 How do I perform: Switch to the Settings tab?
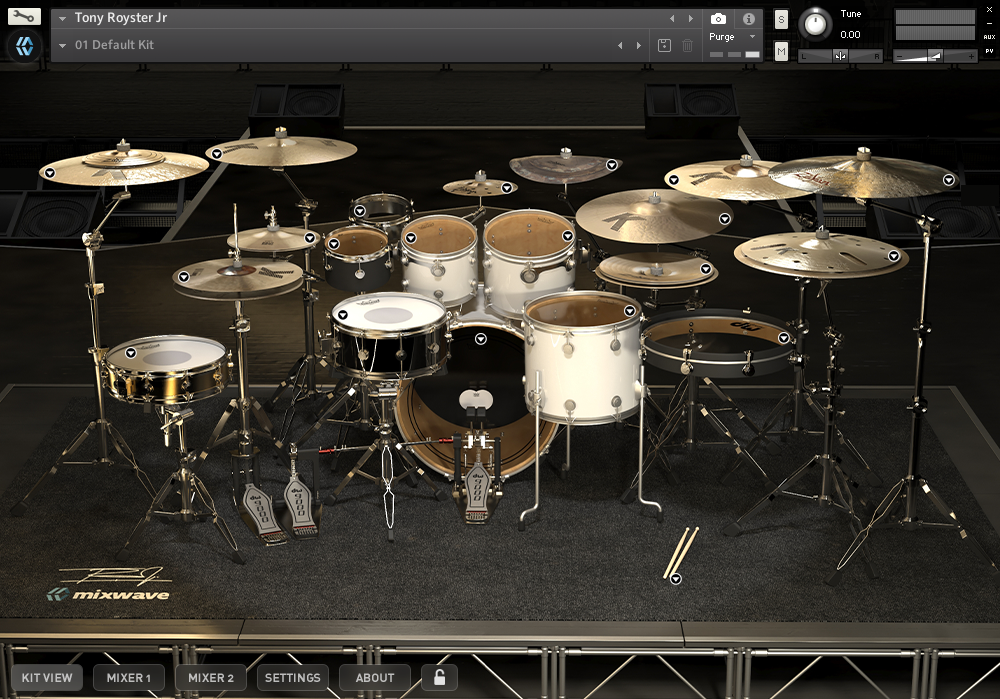pos(292,678)
